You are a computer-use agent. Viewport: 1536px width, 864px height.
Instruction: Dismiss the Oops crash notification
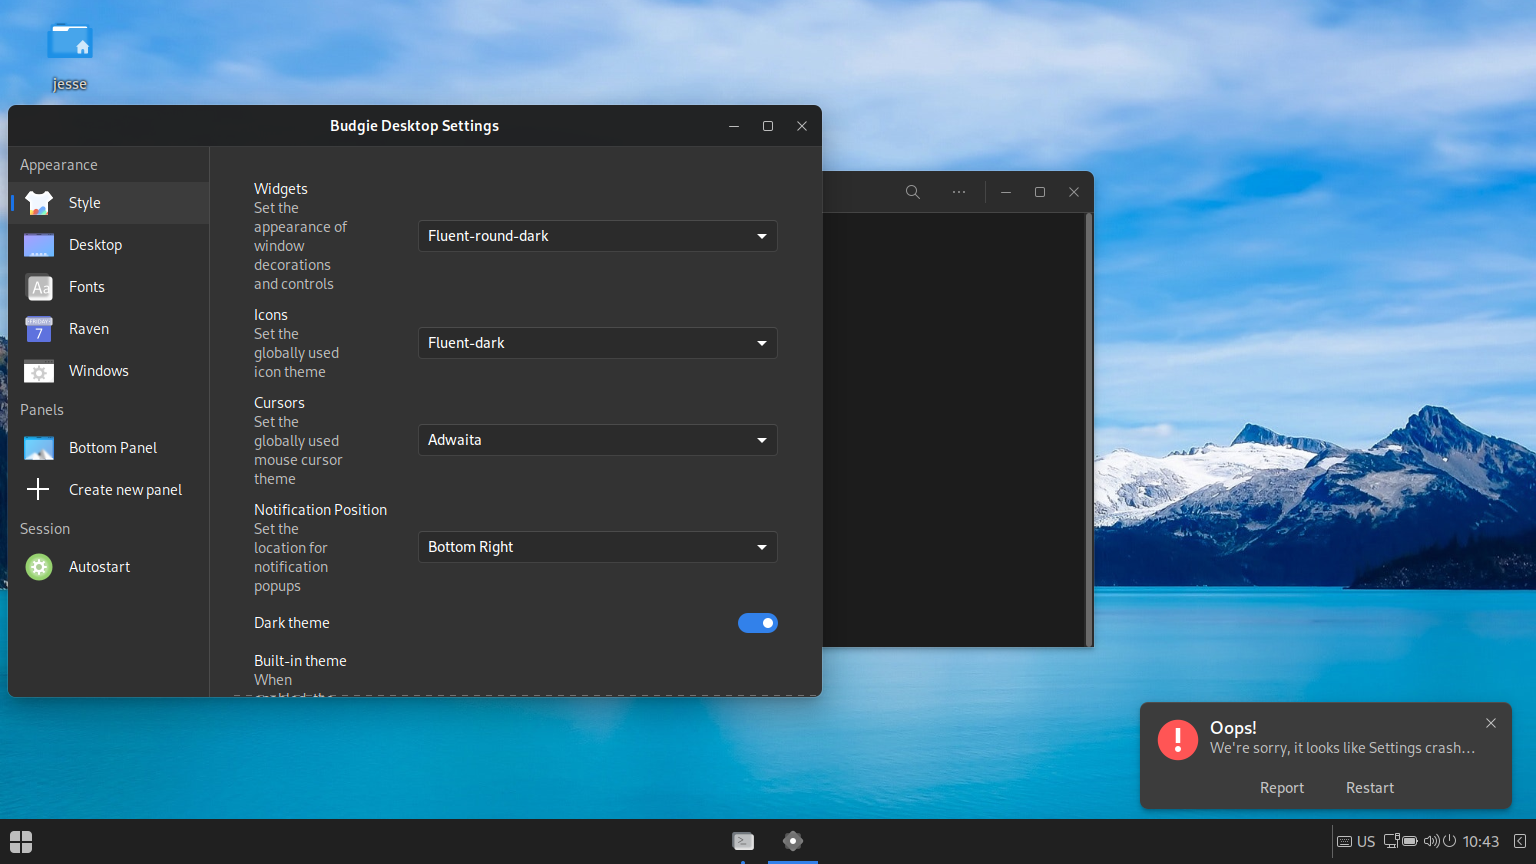1491,723
